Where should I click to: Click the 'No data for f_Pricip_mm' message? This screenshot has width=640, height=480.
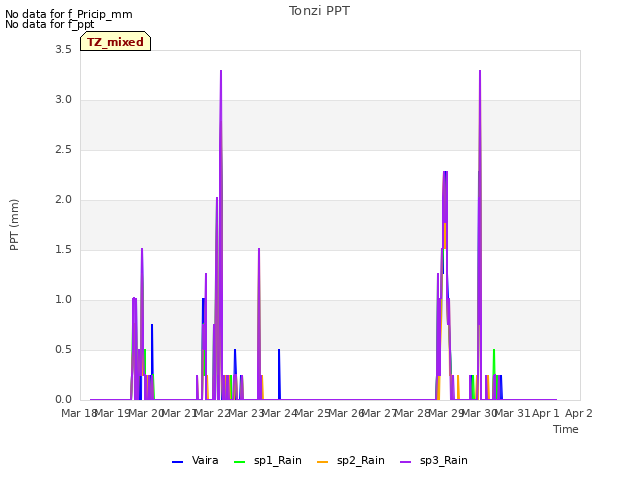click(69, 14)
